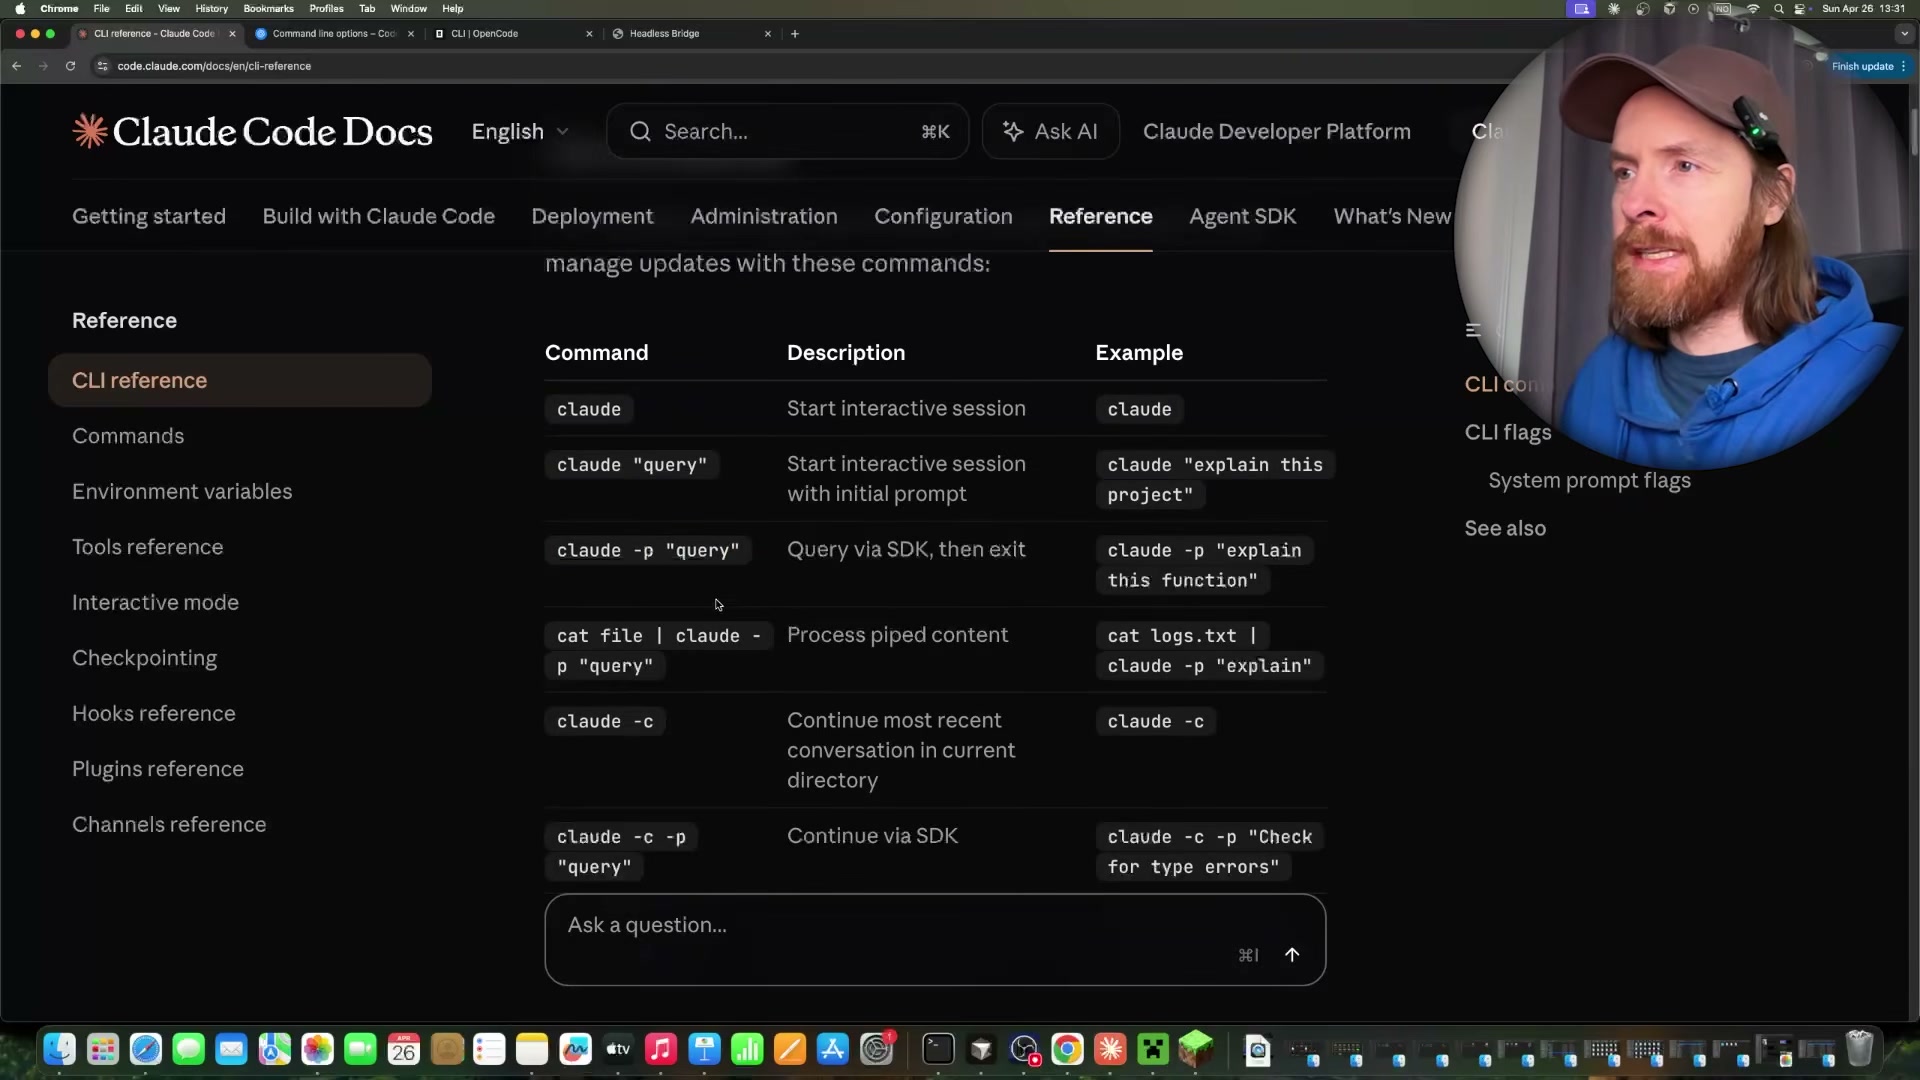Open Interactive mode sidebar page
Viewport: 1920px width, 1080px height.
tap(155, 602)
